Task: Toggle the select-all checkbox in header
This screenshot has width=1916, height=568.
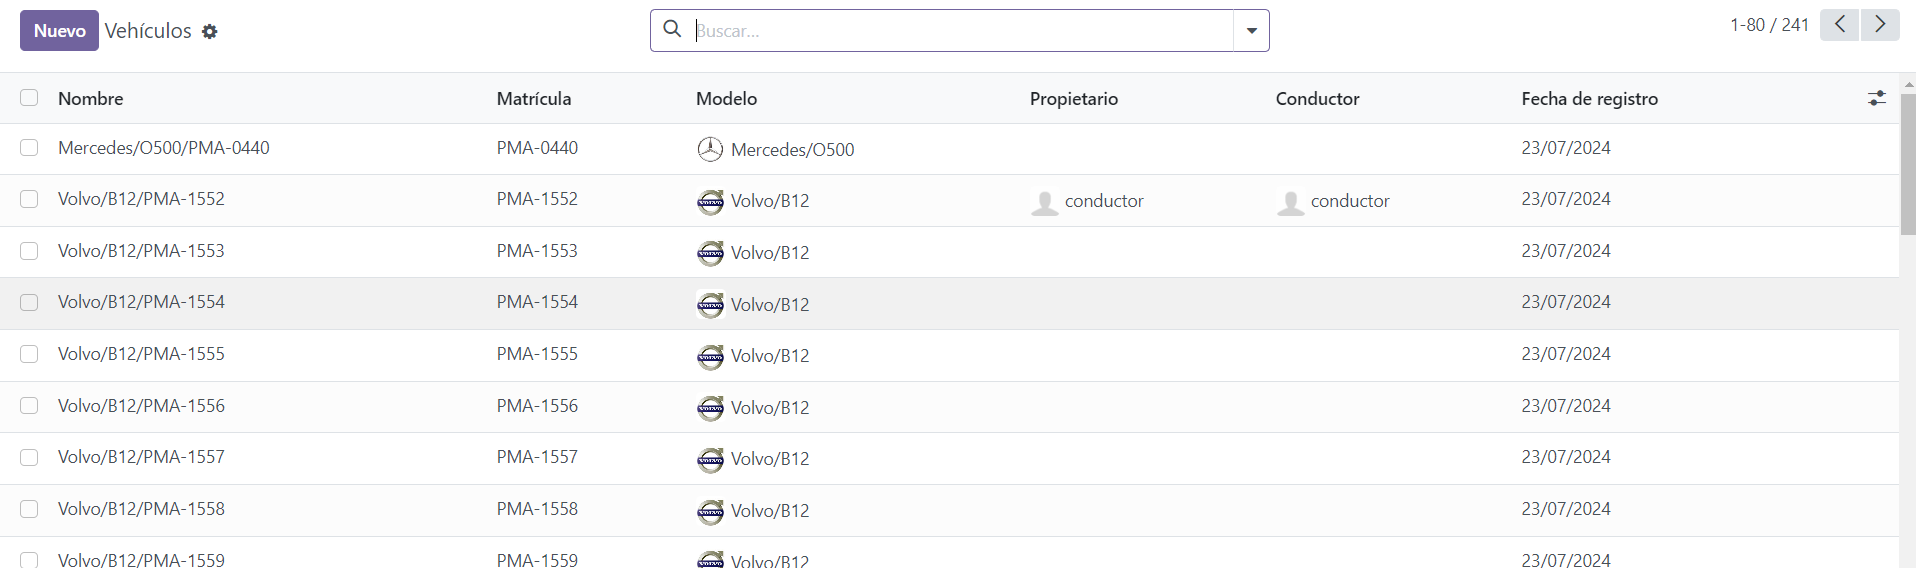Action: 29,98
